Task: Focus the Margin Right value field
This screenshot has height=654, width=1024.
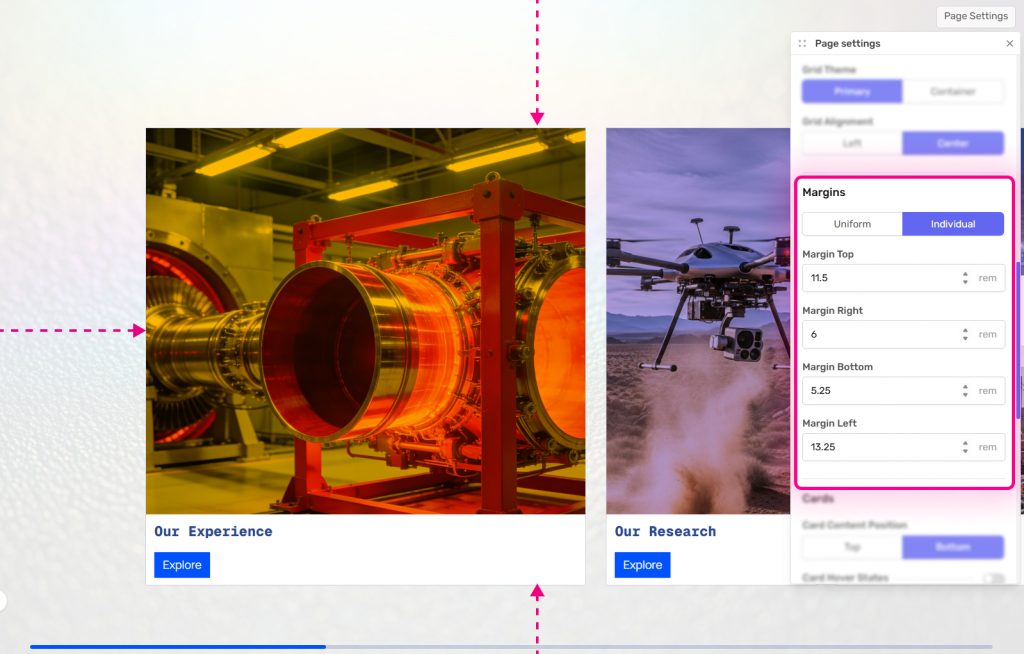Action: pos(880,334)
